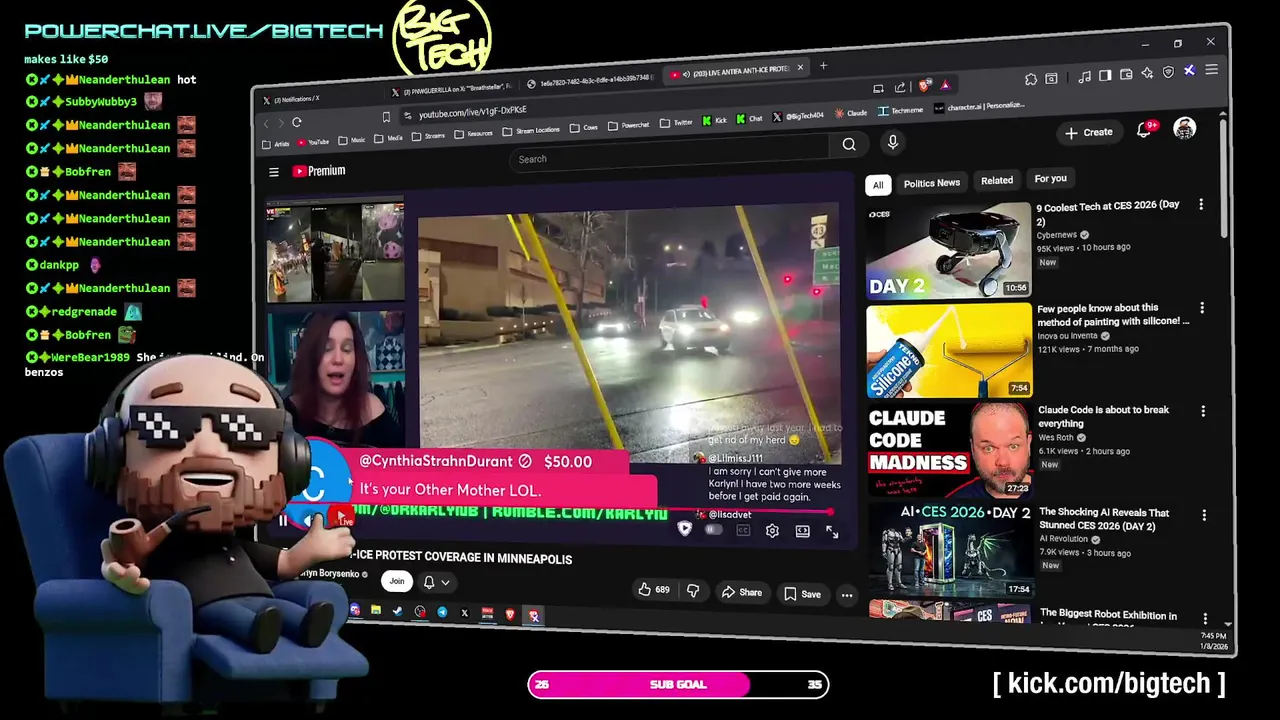Open the media control music note icon
This screenshot has width=1280, height=720.
(x=1084, y=76)
